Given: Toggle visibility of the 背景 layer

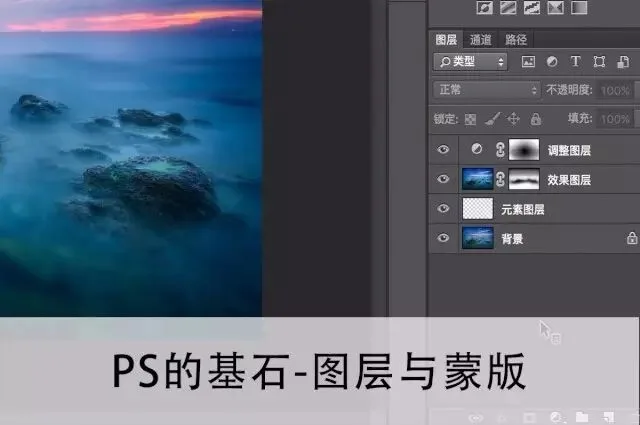Looking at the screenshot, I should pyautogui.click(x=443, y=238).
